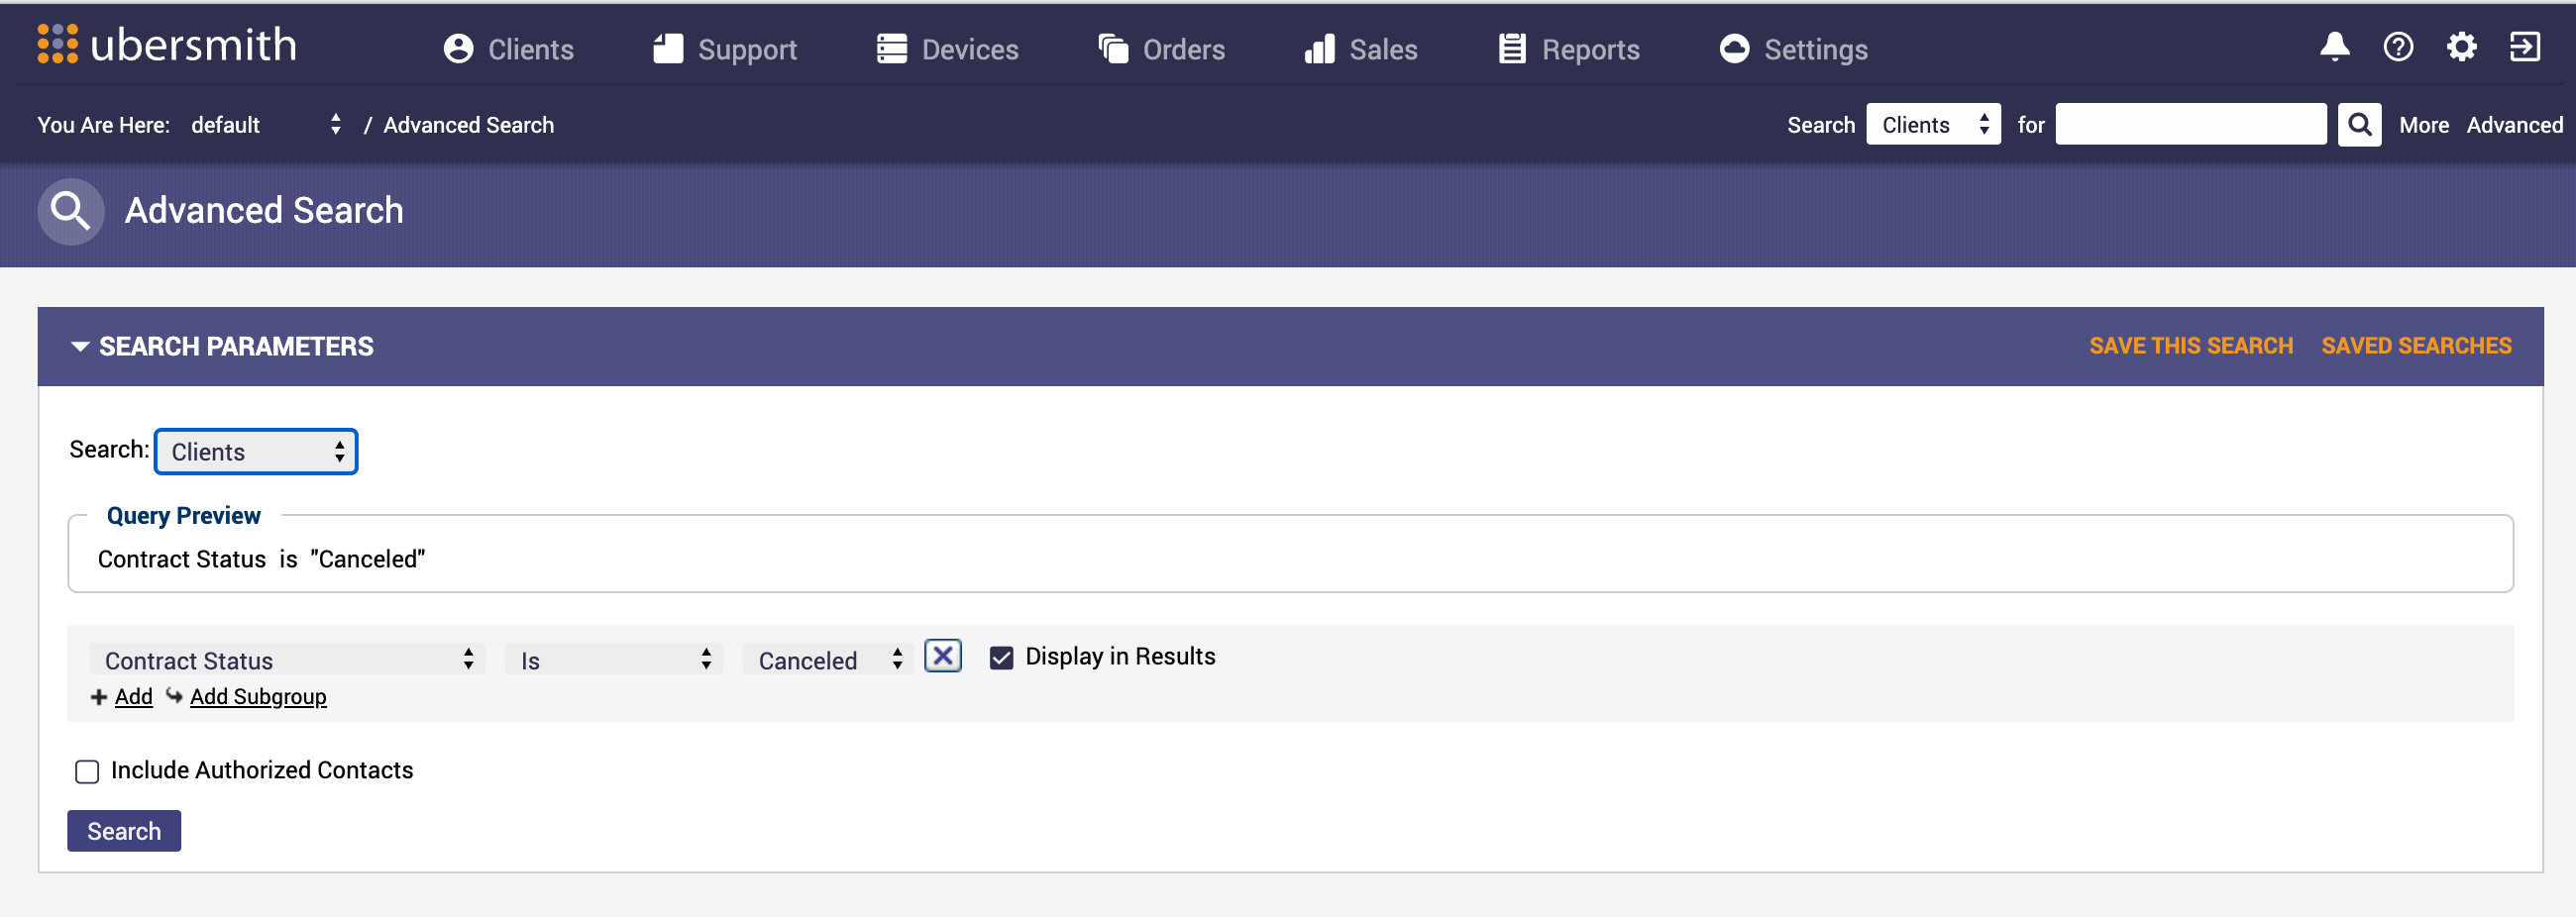The width and height of the screenshot is (2576, 917).
Task: Open the Reports menu
Action: [x=1568, y=49]
